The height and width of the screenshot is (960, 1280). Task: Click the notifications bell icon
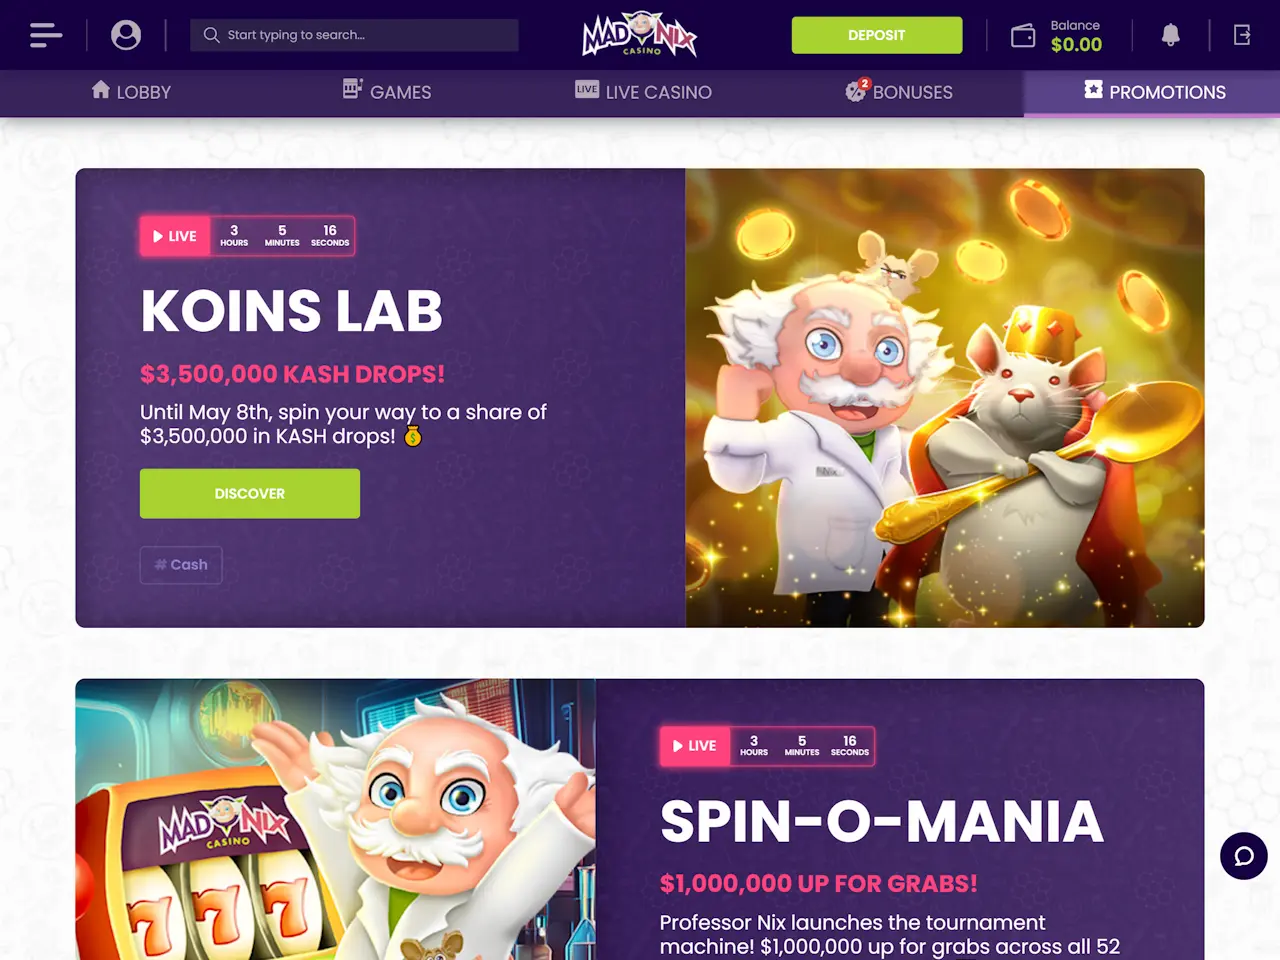[x=1170, y=35]
